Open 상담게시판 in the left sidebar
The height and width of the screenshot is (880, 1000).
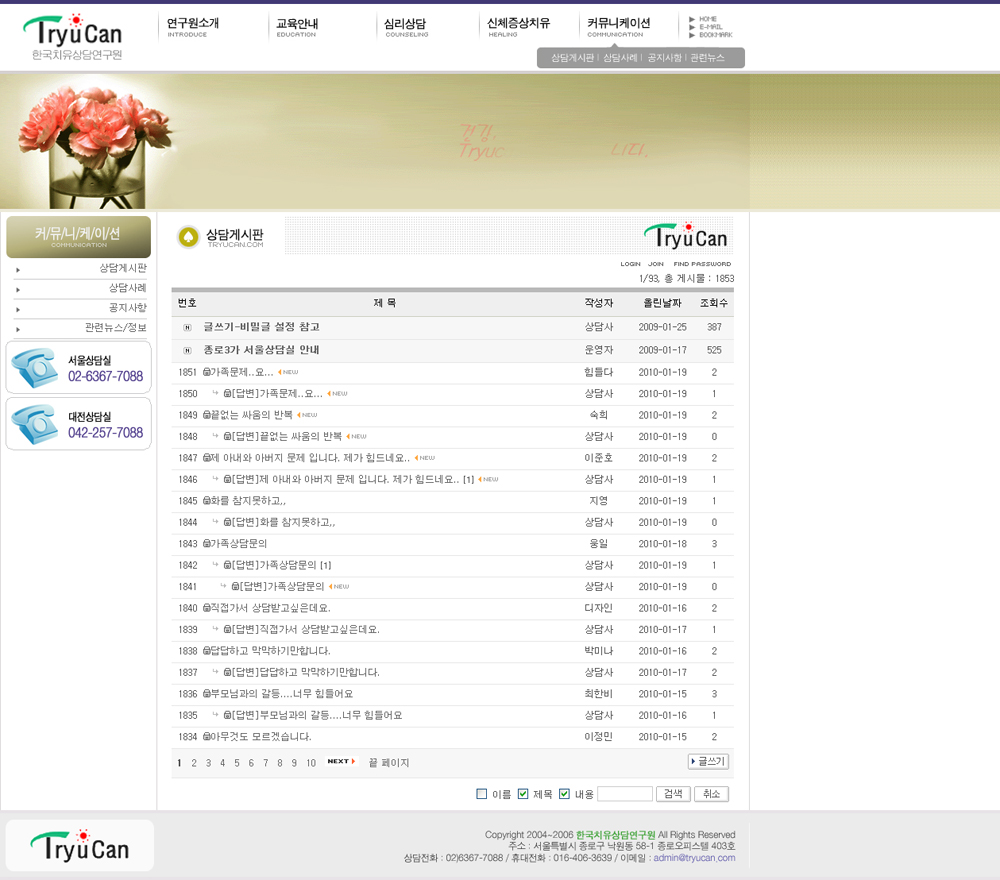(x=122, y=269)
